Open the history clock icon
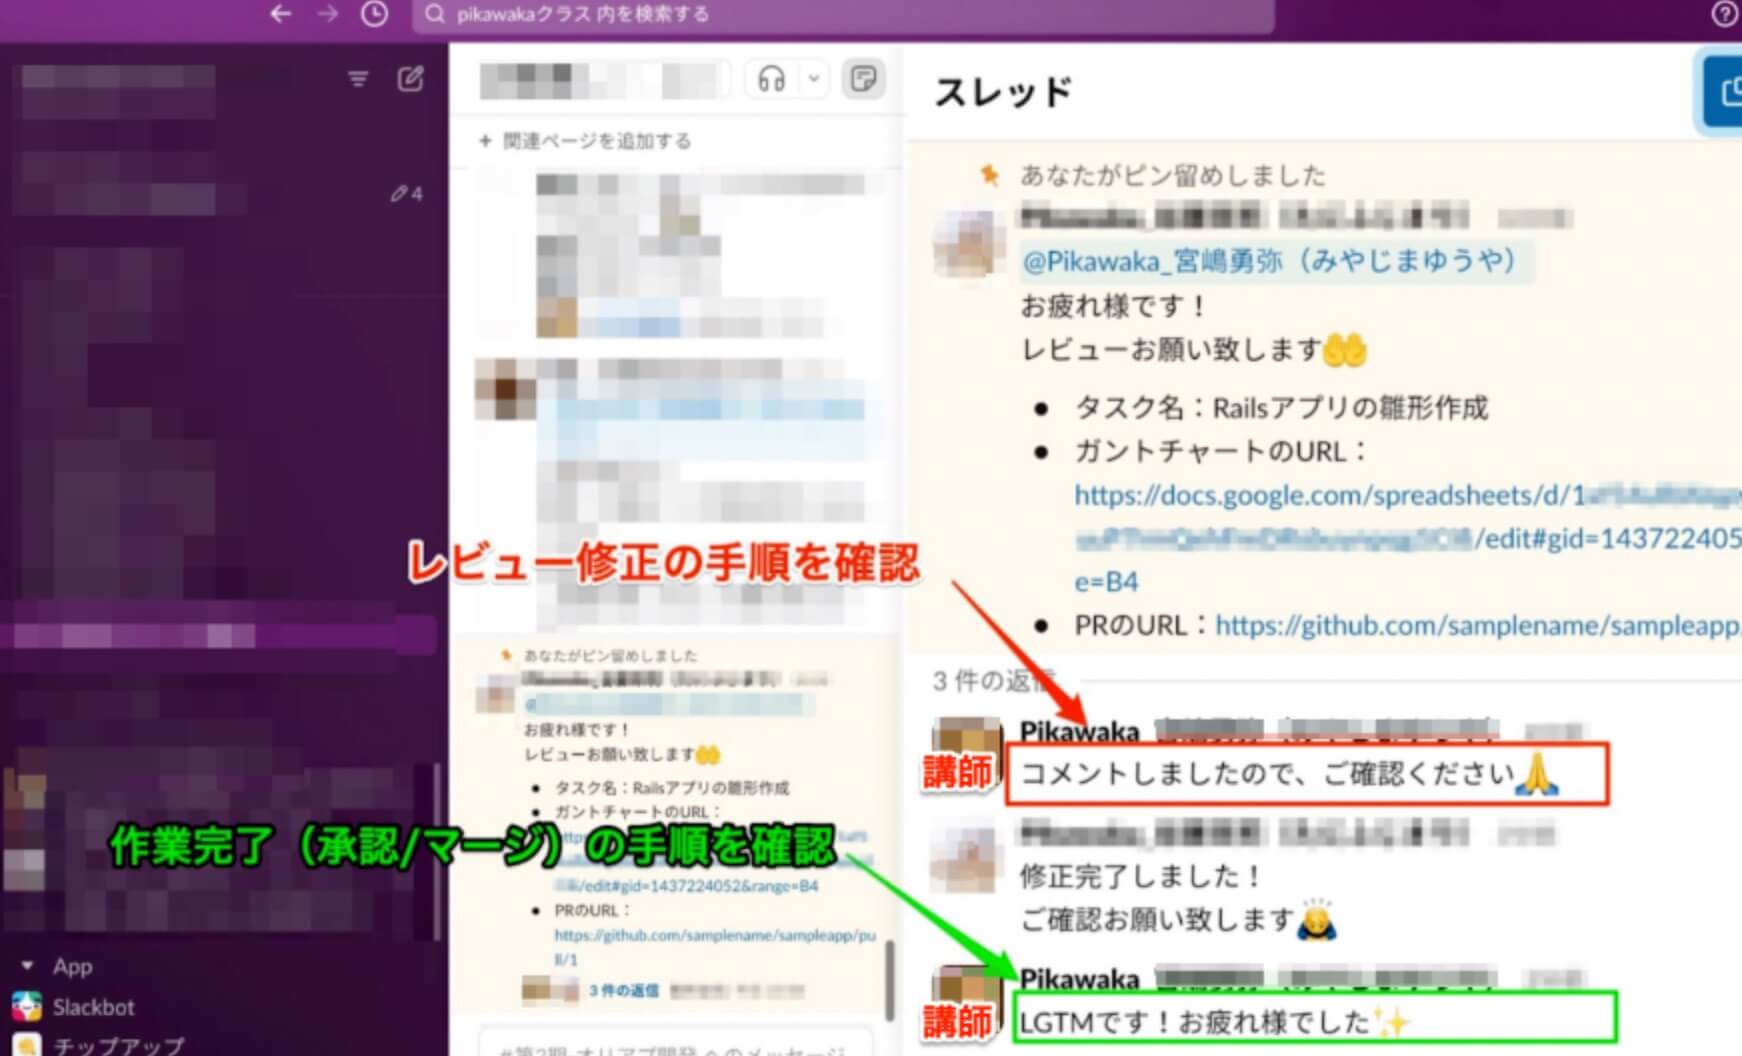This screenshot has width=1742, height=1056. point(374,14)
